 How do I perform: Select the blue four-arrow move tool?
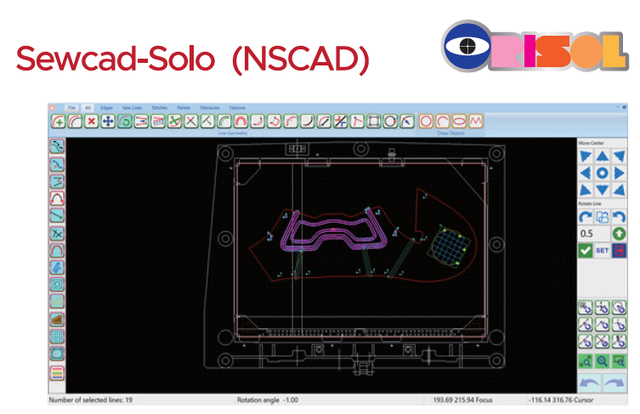108,121
